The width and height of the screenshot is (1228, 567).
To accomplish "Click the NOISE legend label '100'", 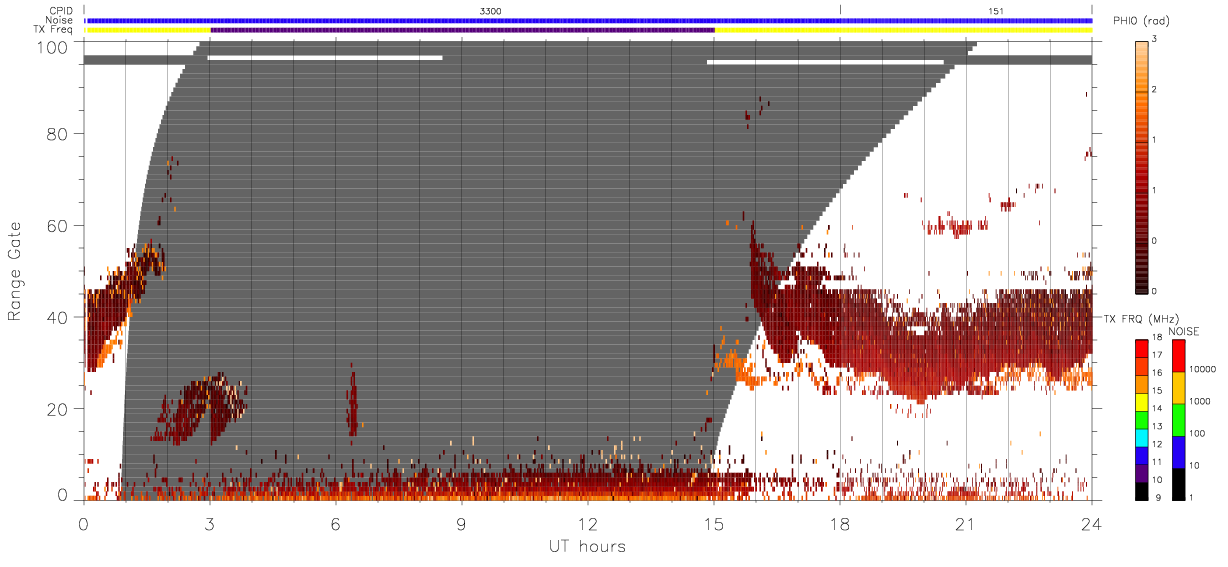I will click(1199, 433).
